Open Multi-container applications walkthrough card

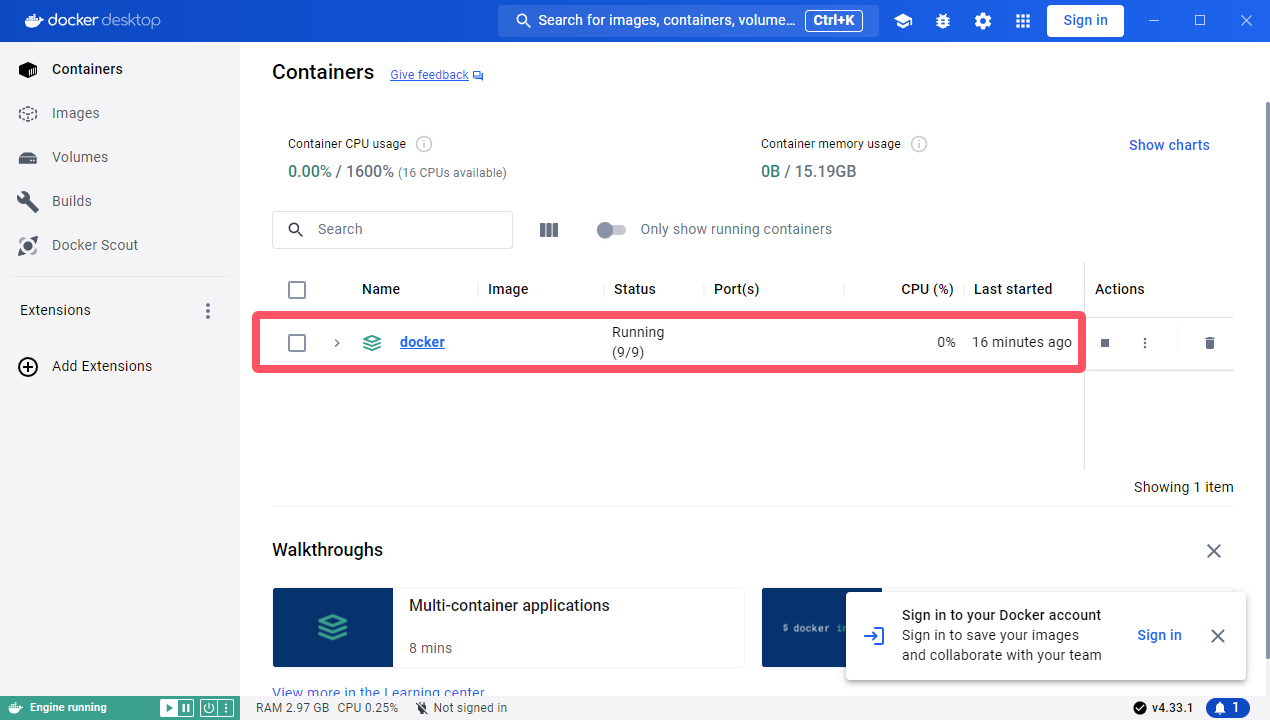point(508,628)
